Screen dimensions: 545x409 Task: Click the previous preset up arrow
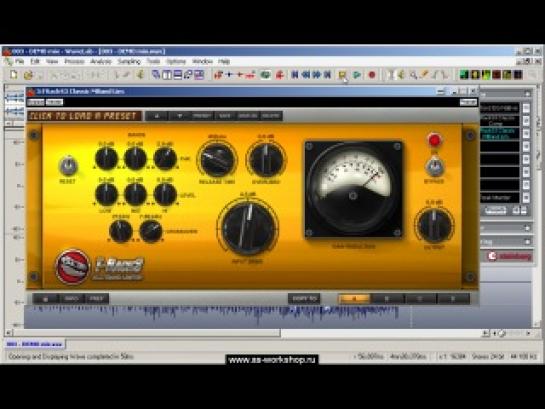click(157, 116)
